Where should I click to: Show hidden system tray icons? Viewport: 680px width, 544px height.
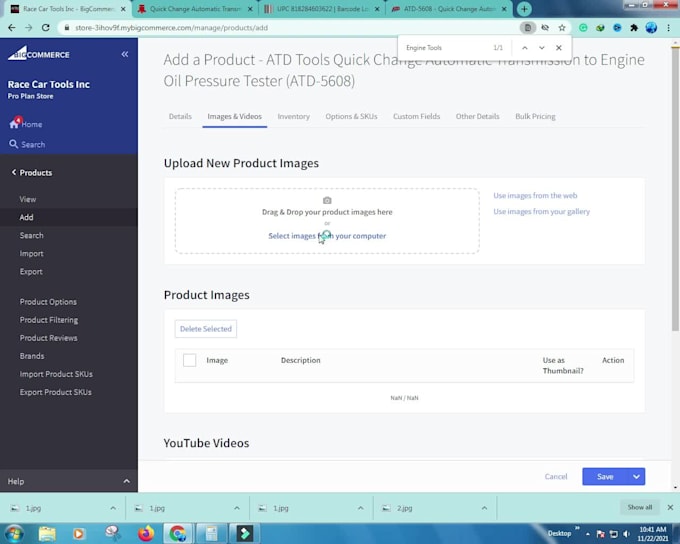(x=588, y=534)
